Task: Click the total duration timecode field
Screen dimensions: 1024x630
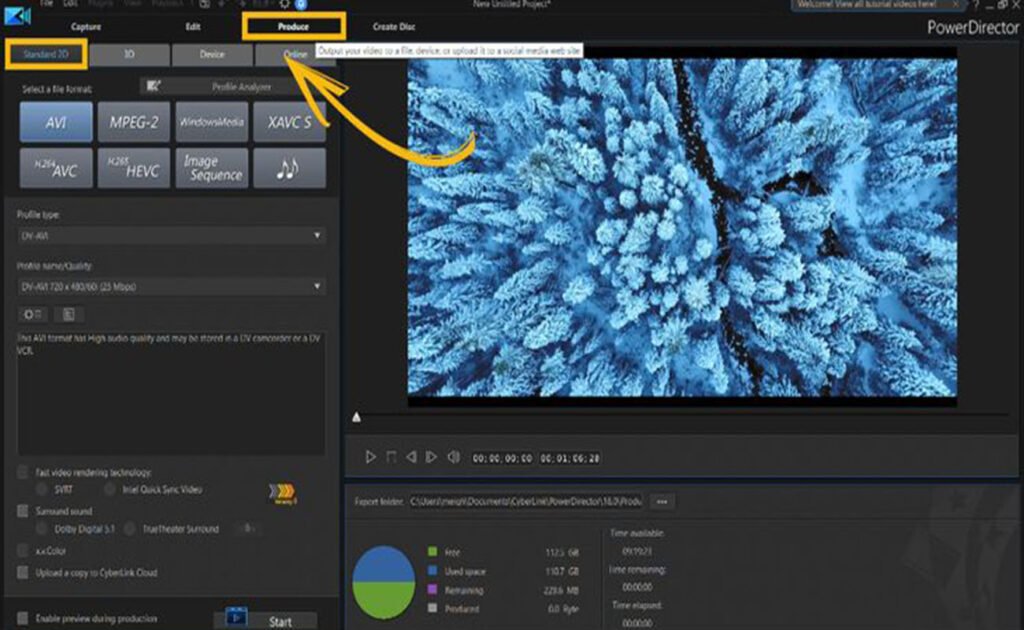Action: point(569,458)
